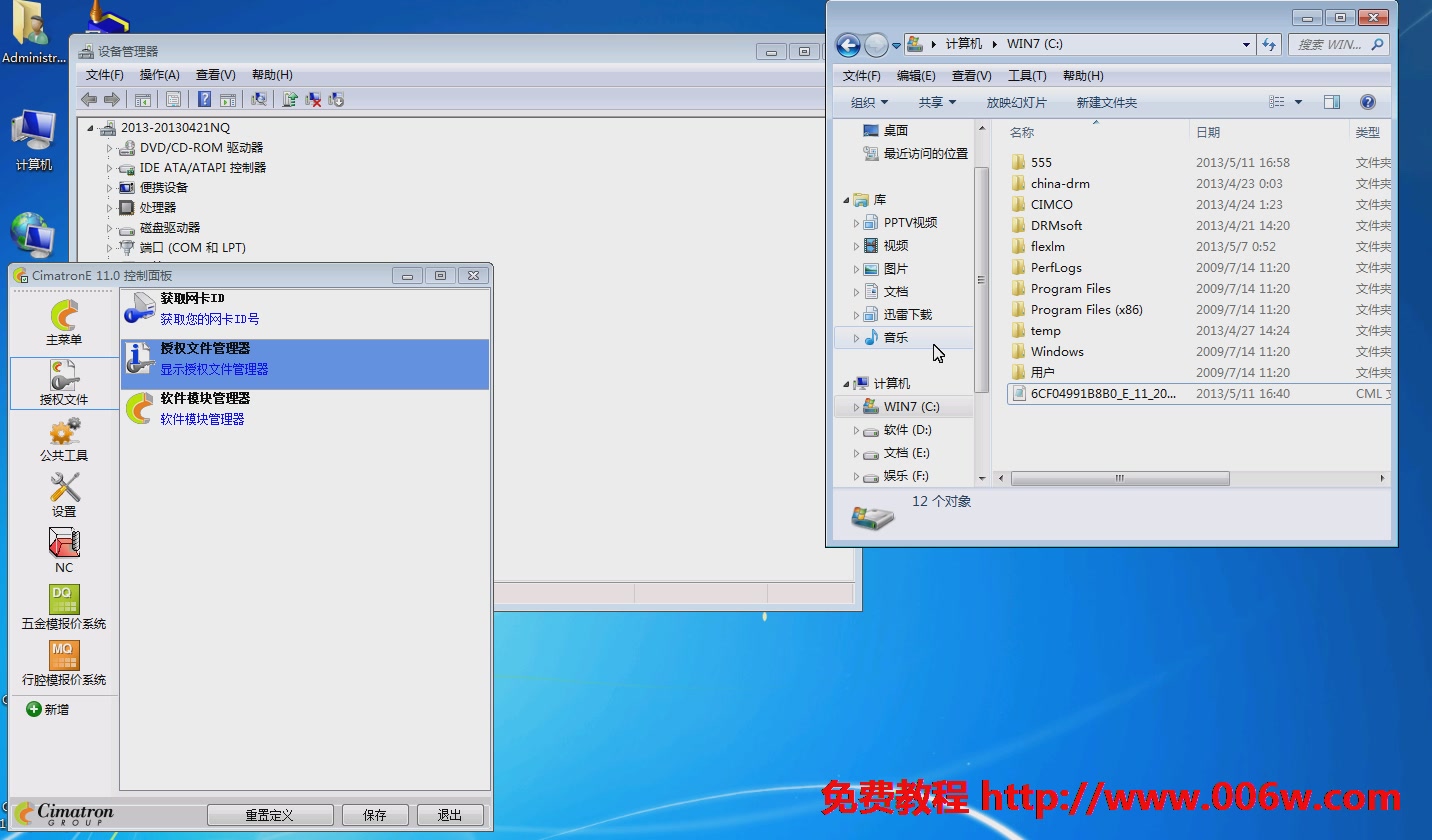Click the 重置定义 button
This screenshot has height=840, width=1432.
tap(270, 815)
